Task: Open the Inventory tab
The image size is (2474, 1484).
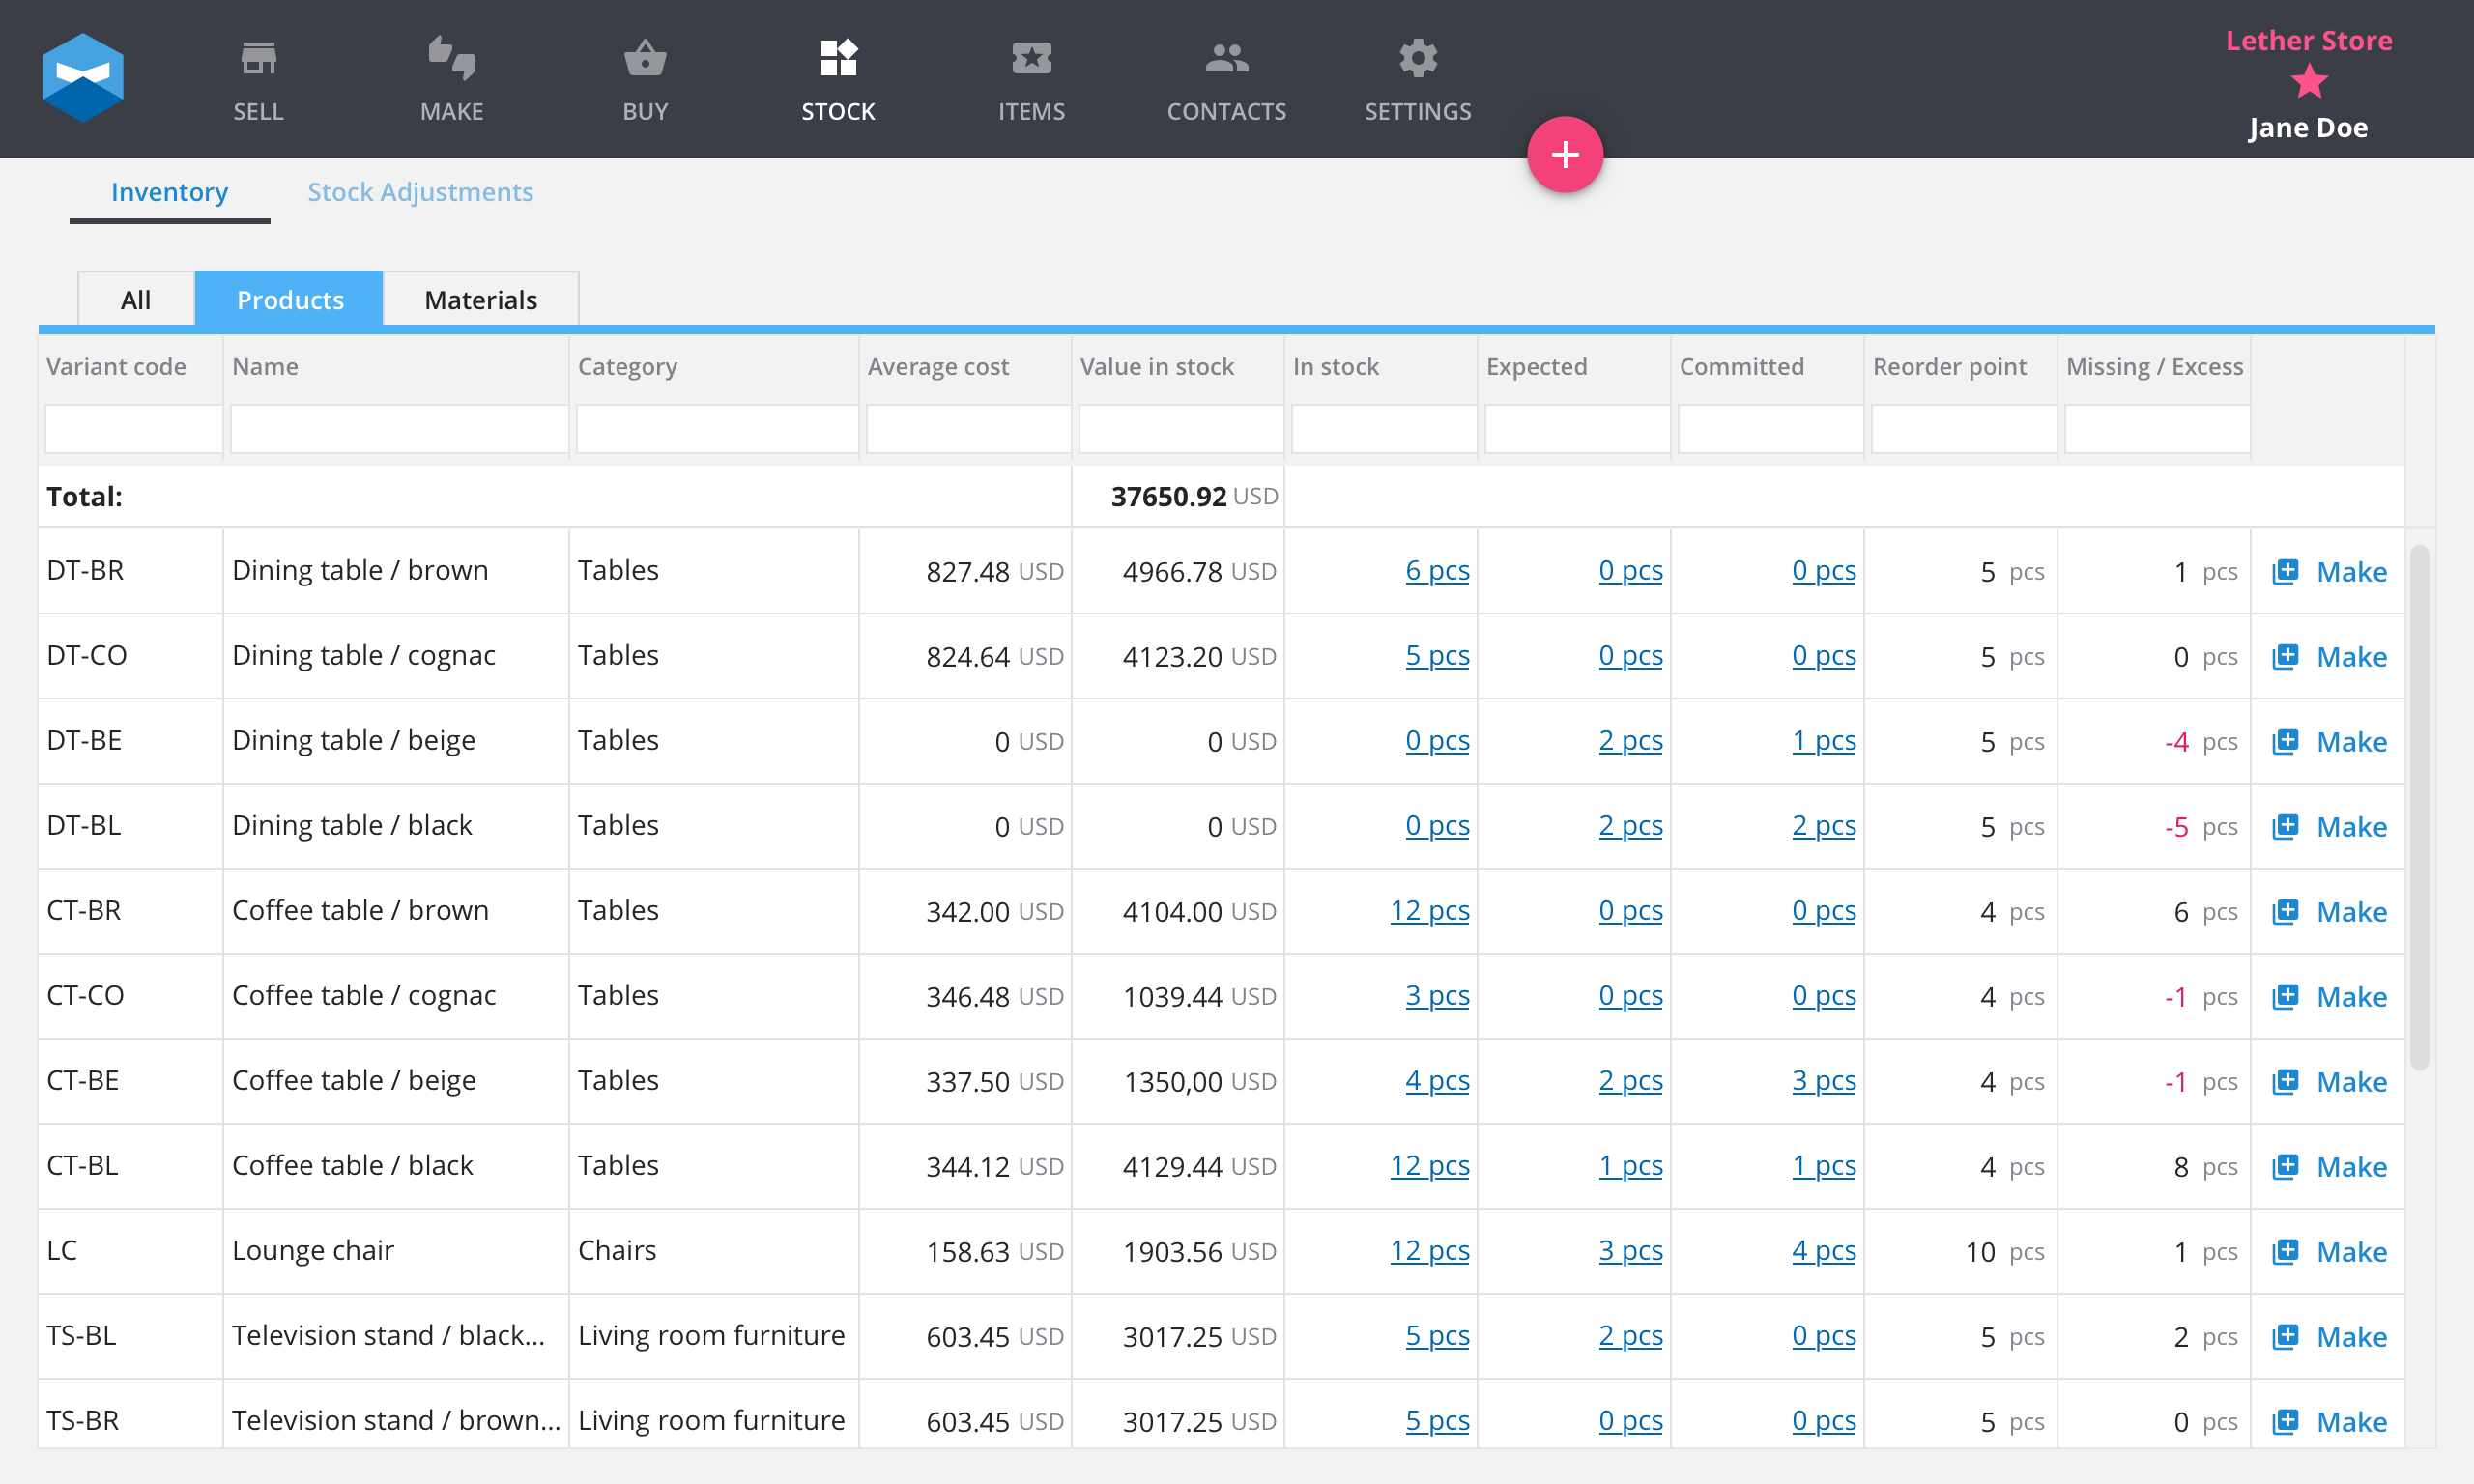Action: pyautogui.click(x=169, y=192)
